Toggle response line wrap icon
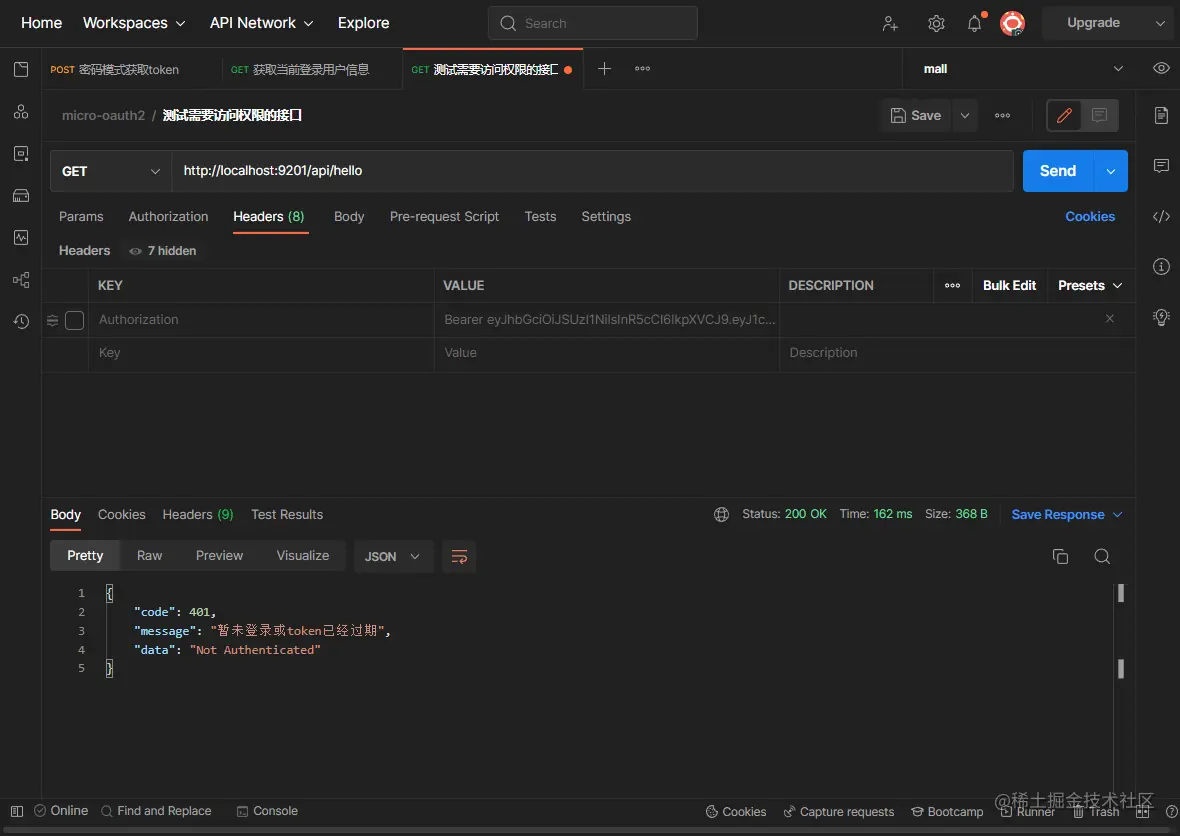The width and height of the screenshot is (1180, 836). [459, 556]
